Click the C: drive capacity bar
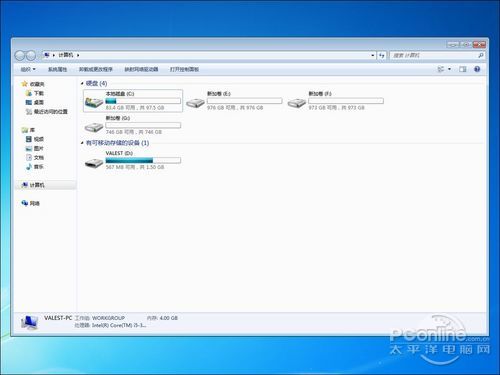Screen dimensions: 500x375 coord(143,101)
